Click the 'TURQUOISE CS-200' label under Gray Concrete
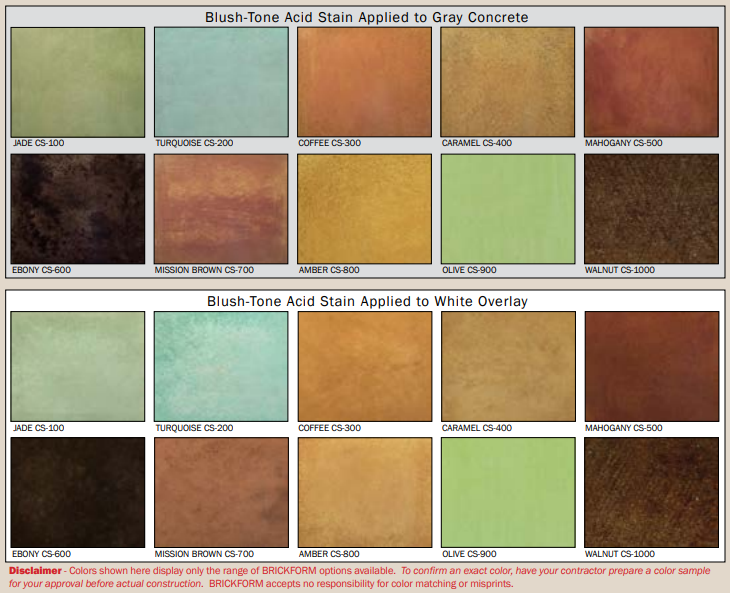The image size is (730, 593). [194, 143]
